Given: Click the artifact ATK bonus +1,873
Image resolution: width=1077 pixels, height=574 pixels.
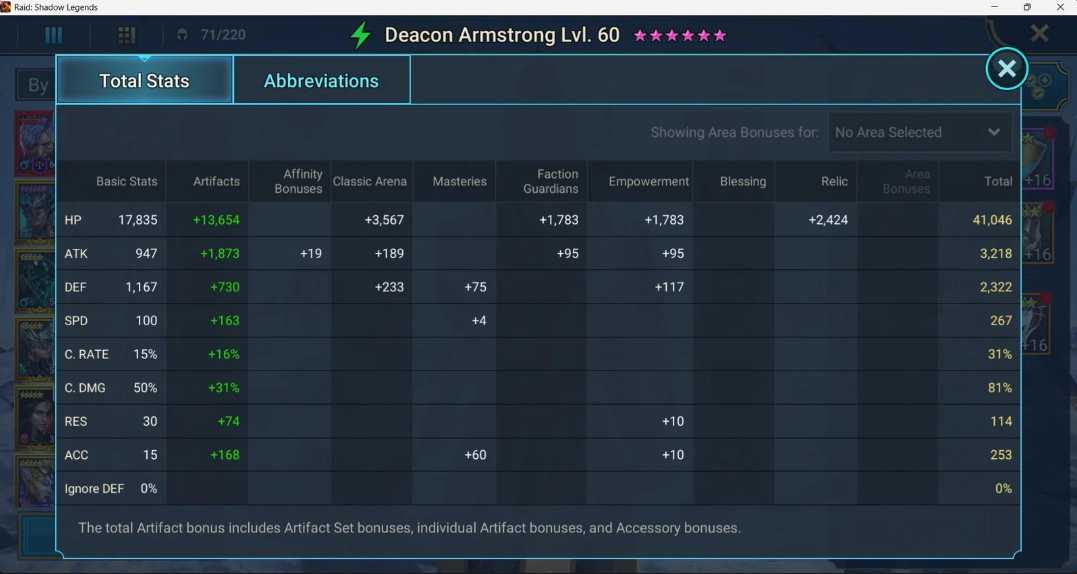Looking at the screenshot, I should (x=220, y=253).
